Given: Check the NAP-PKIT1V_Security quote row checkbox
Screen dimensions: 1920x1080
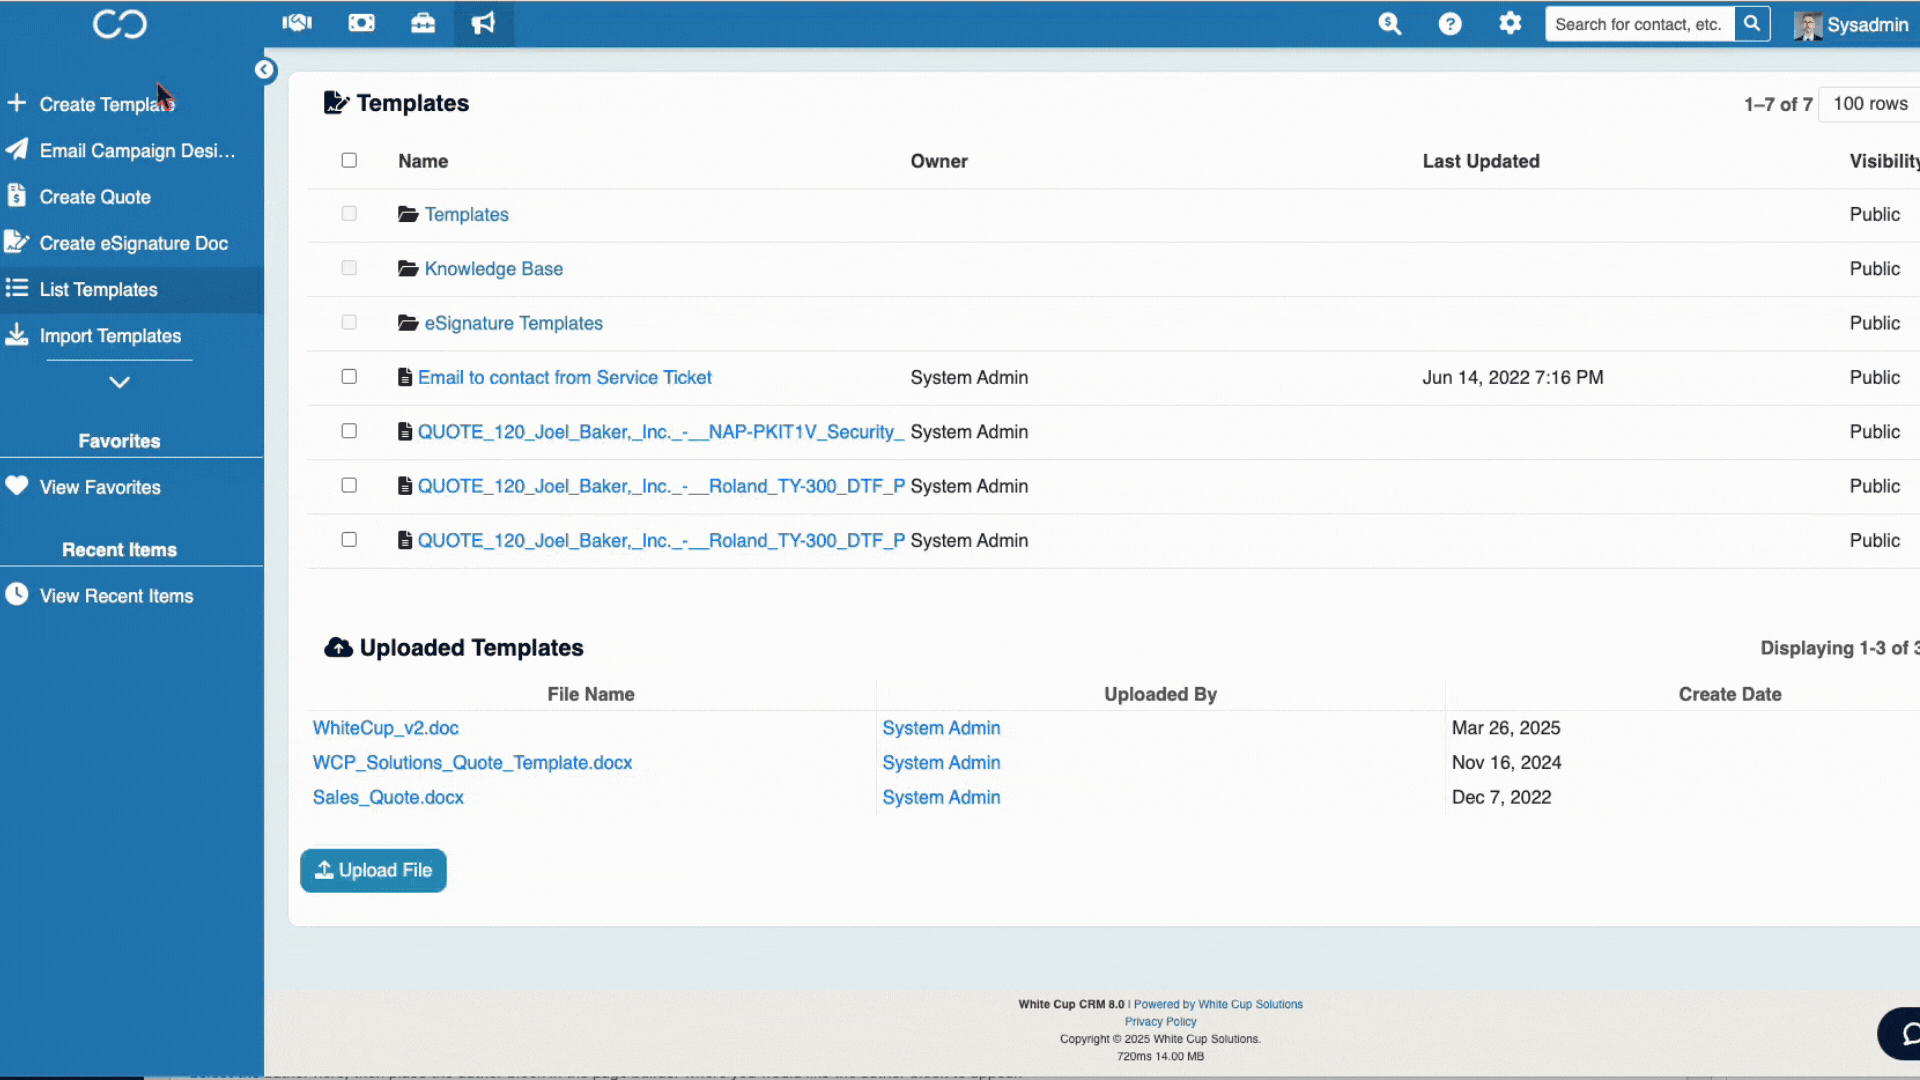Looking at the screenshot, I should click(349, 431).
